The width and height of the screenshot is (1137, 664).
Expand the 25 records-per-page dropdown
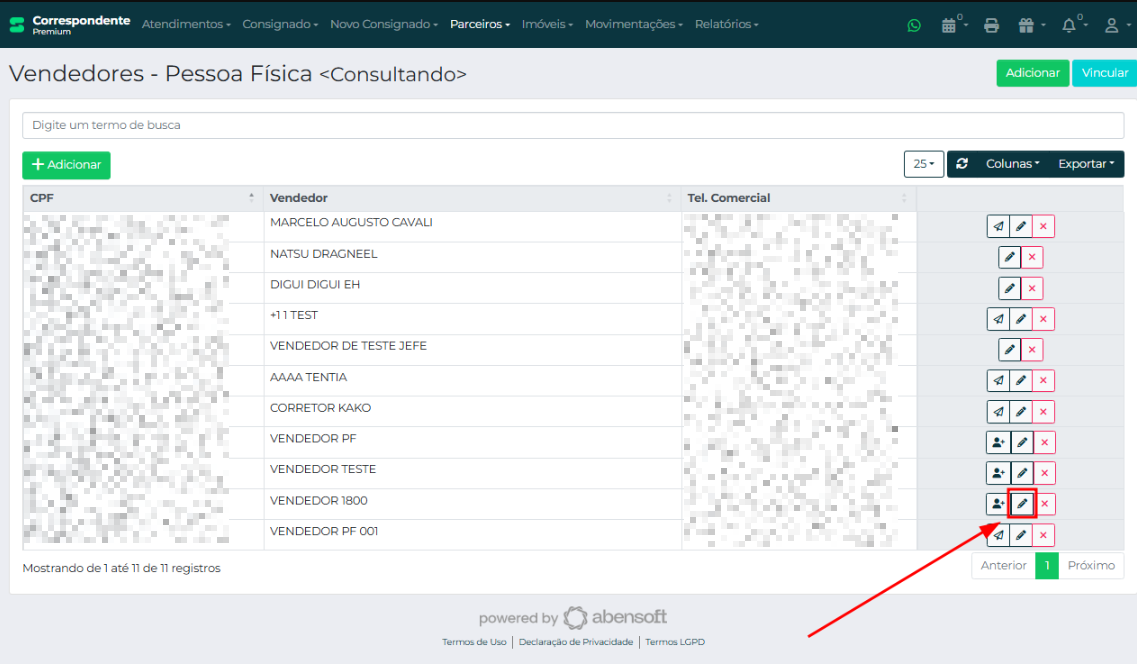[923, 164]
